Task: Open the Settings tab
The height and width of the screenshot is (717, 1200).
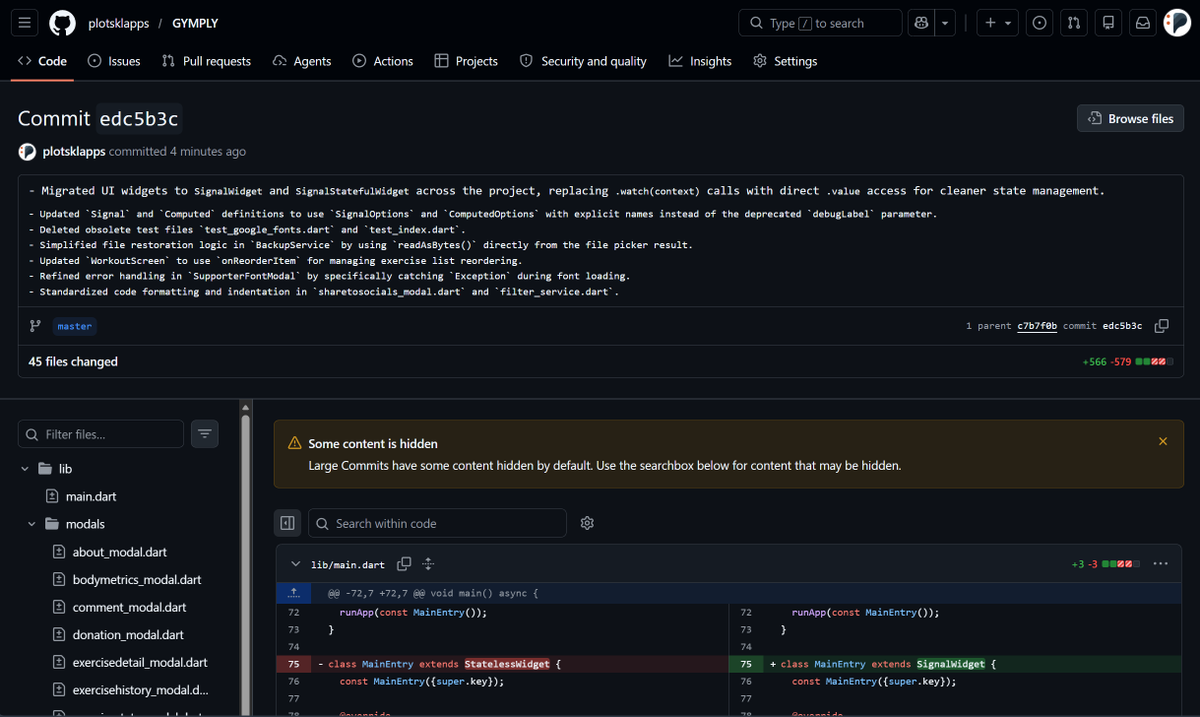Action: (785, 61)
